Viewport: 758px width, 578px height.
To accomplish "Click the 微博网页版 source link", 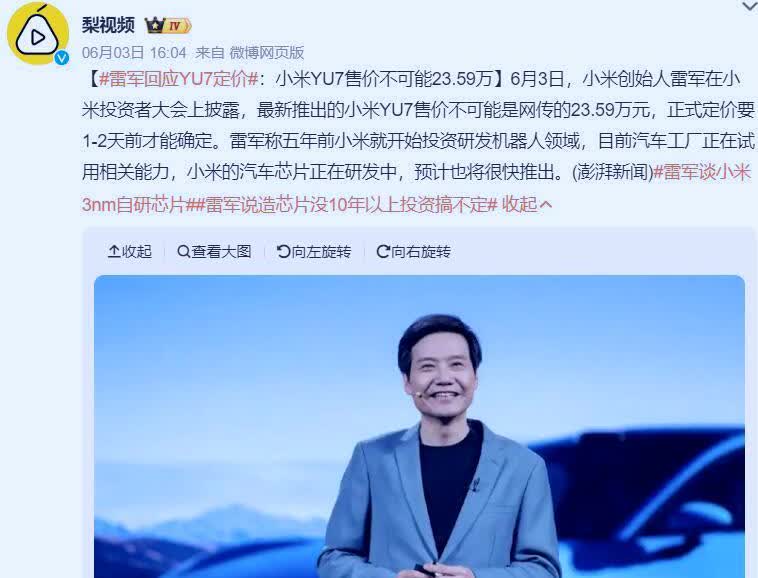I will 267,52.
